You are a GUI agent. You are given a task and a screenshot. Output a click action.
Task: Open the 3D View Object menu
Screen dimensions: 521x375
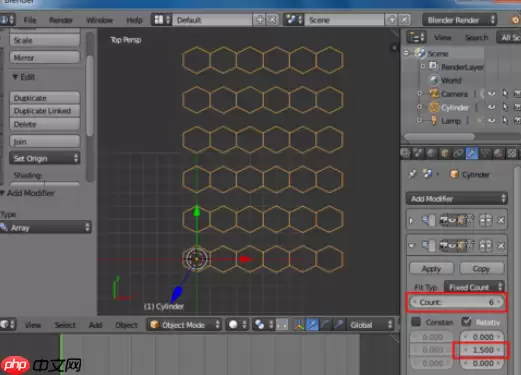[x=126, y=325]
